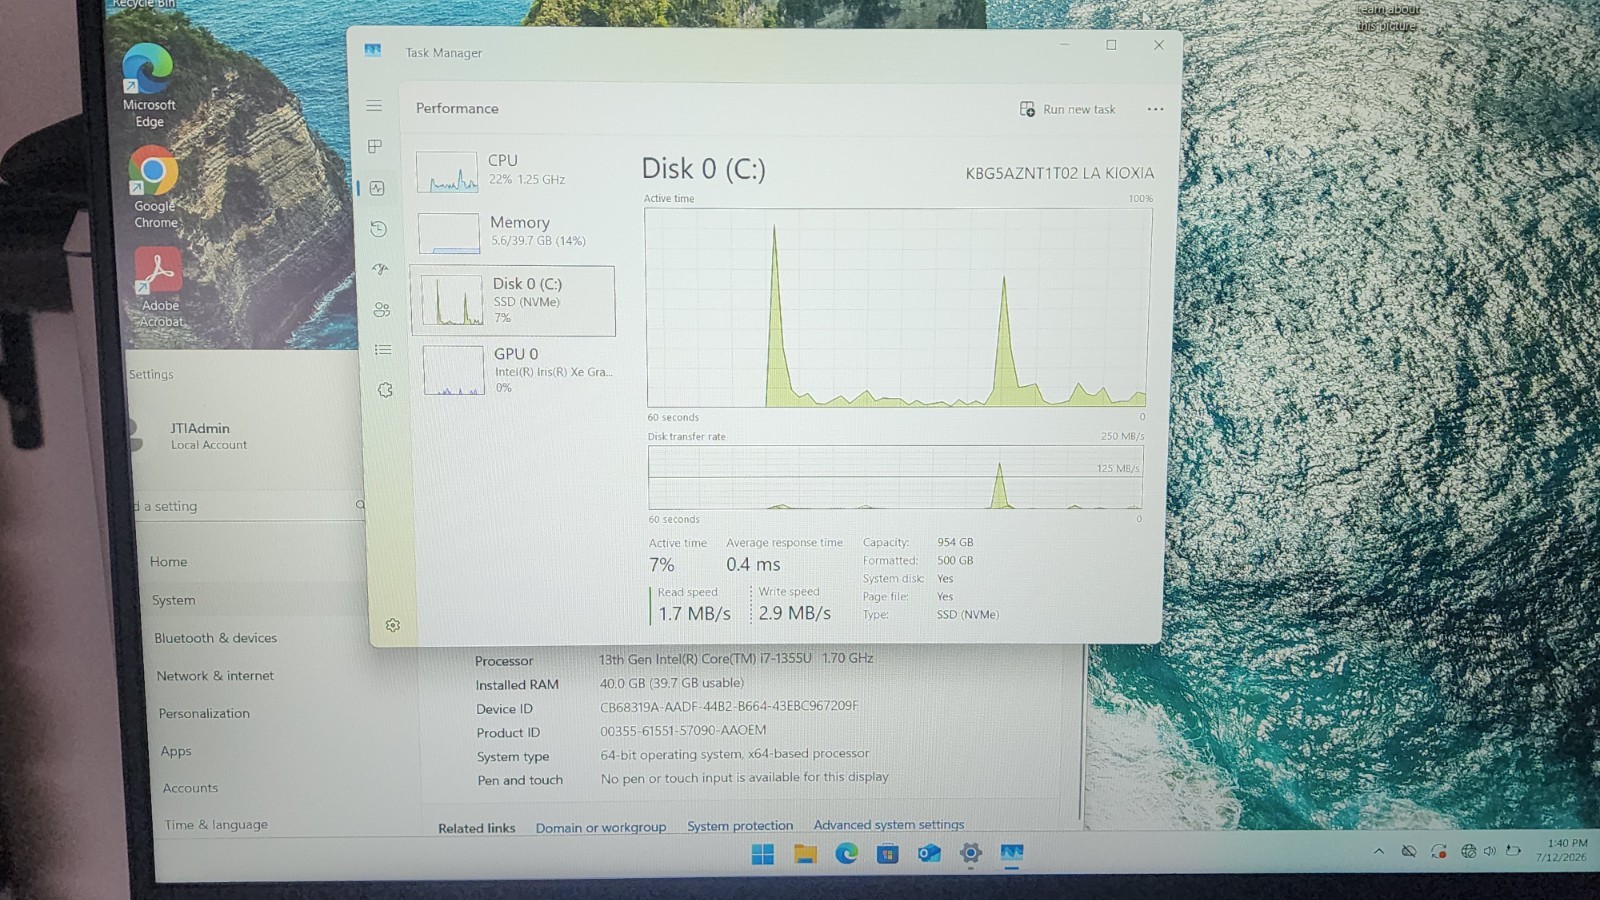1600x900 pixels.
Task: Open Google Chrome desktop shortcut
Action: point(154,188)
